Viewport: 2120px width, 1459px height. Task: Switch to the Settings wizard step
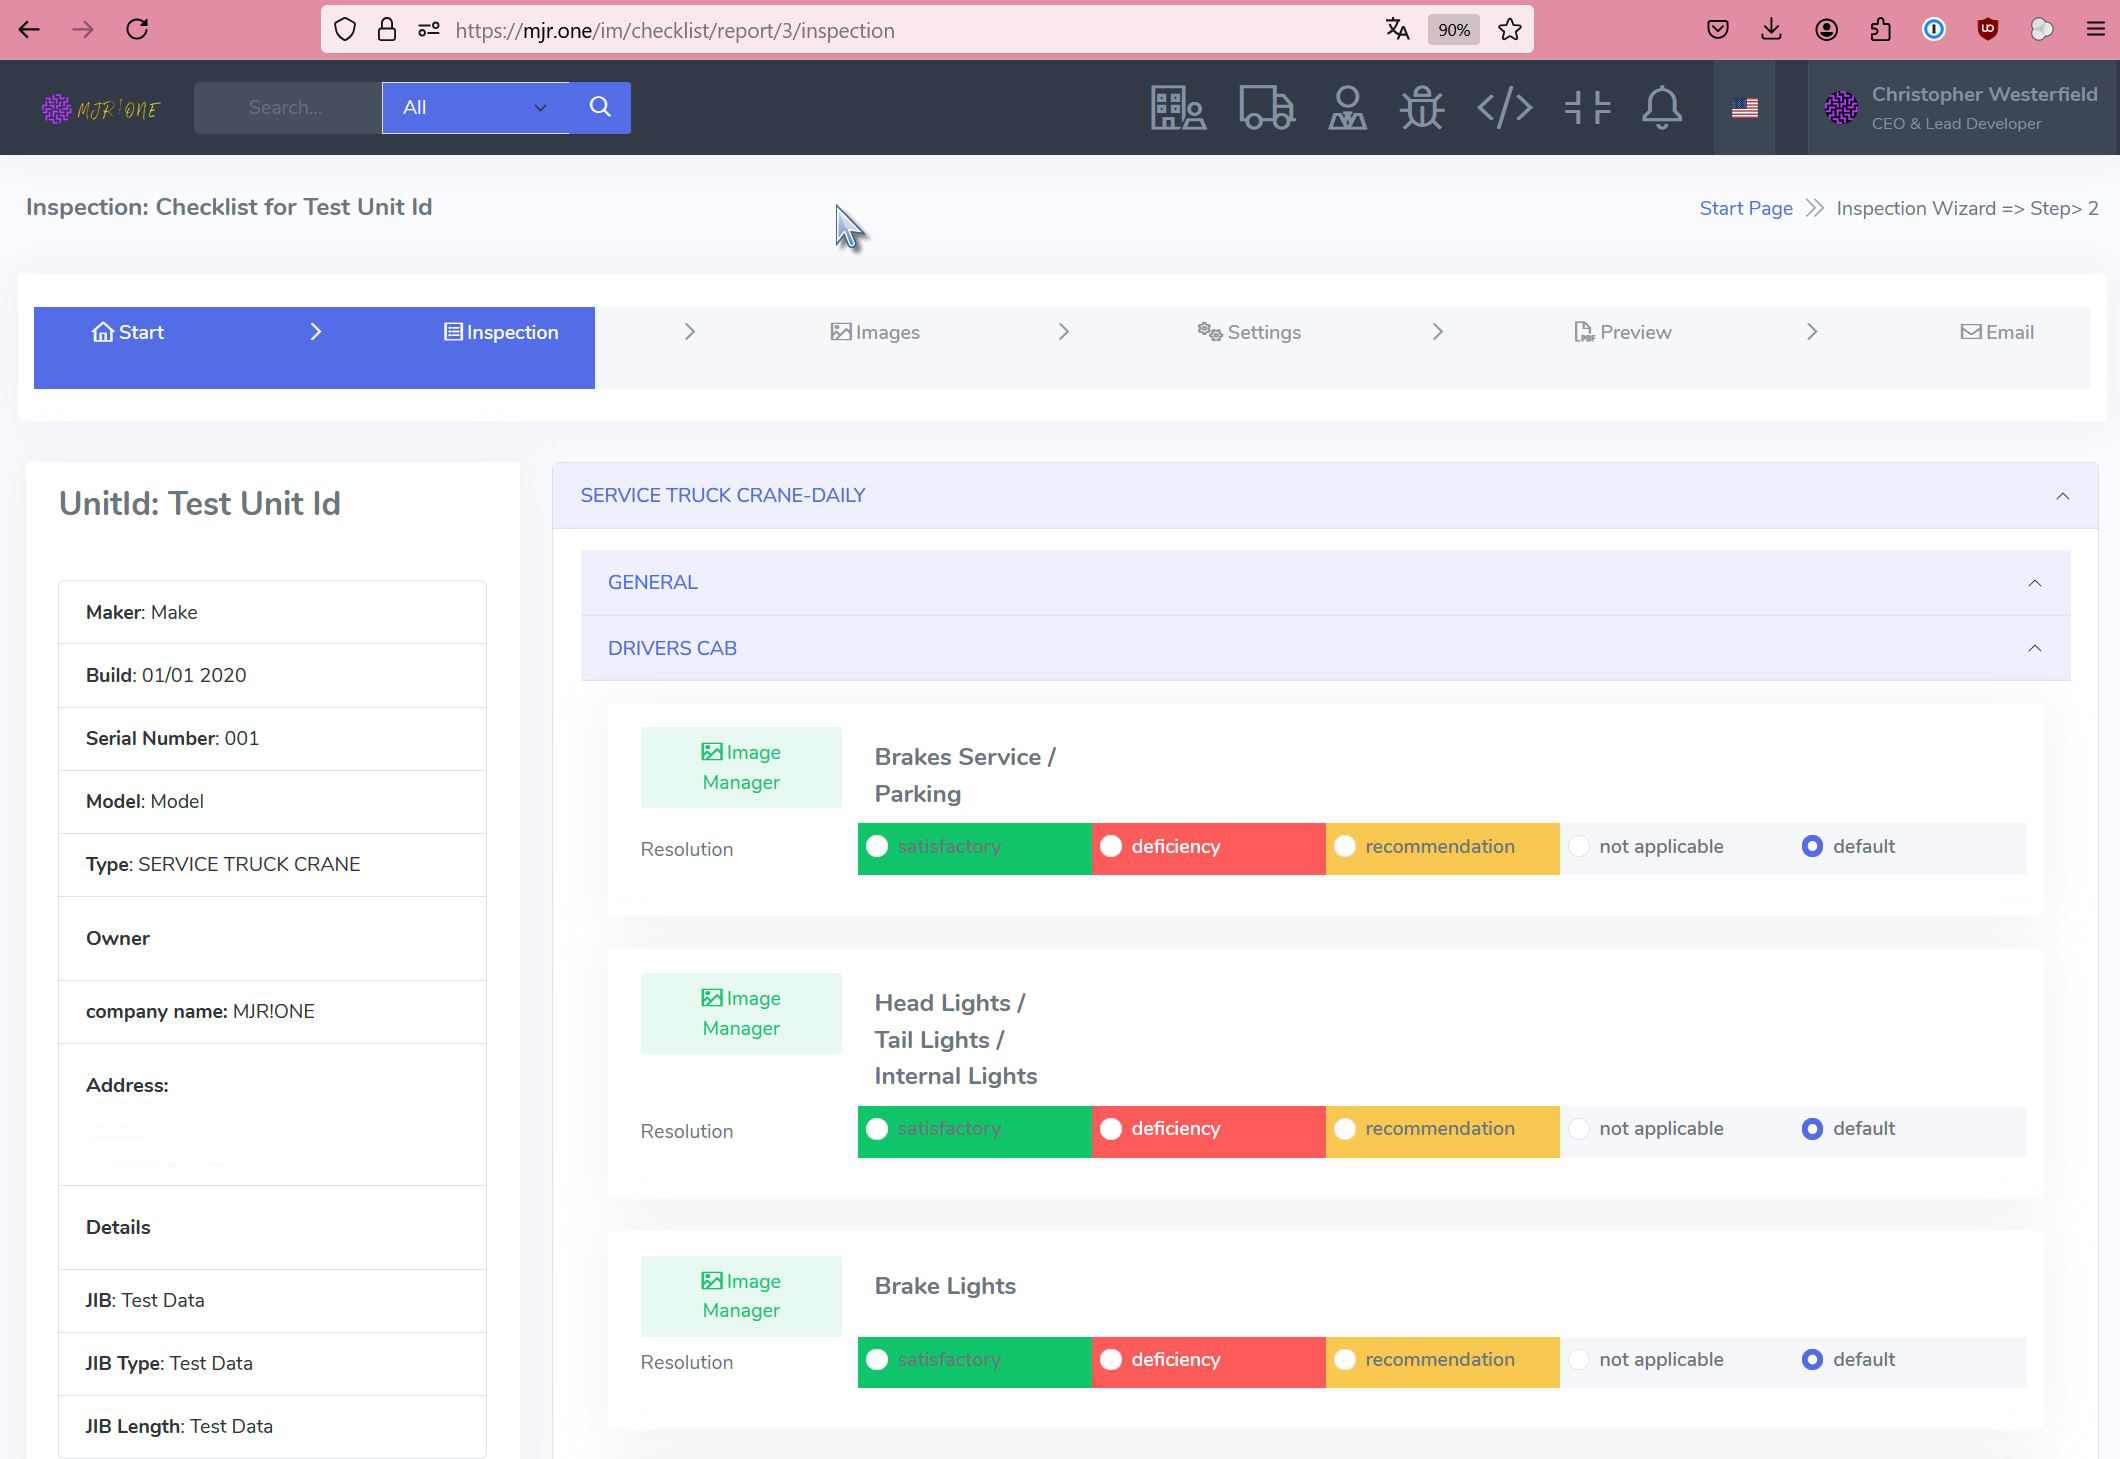pos(1249,333)
